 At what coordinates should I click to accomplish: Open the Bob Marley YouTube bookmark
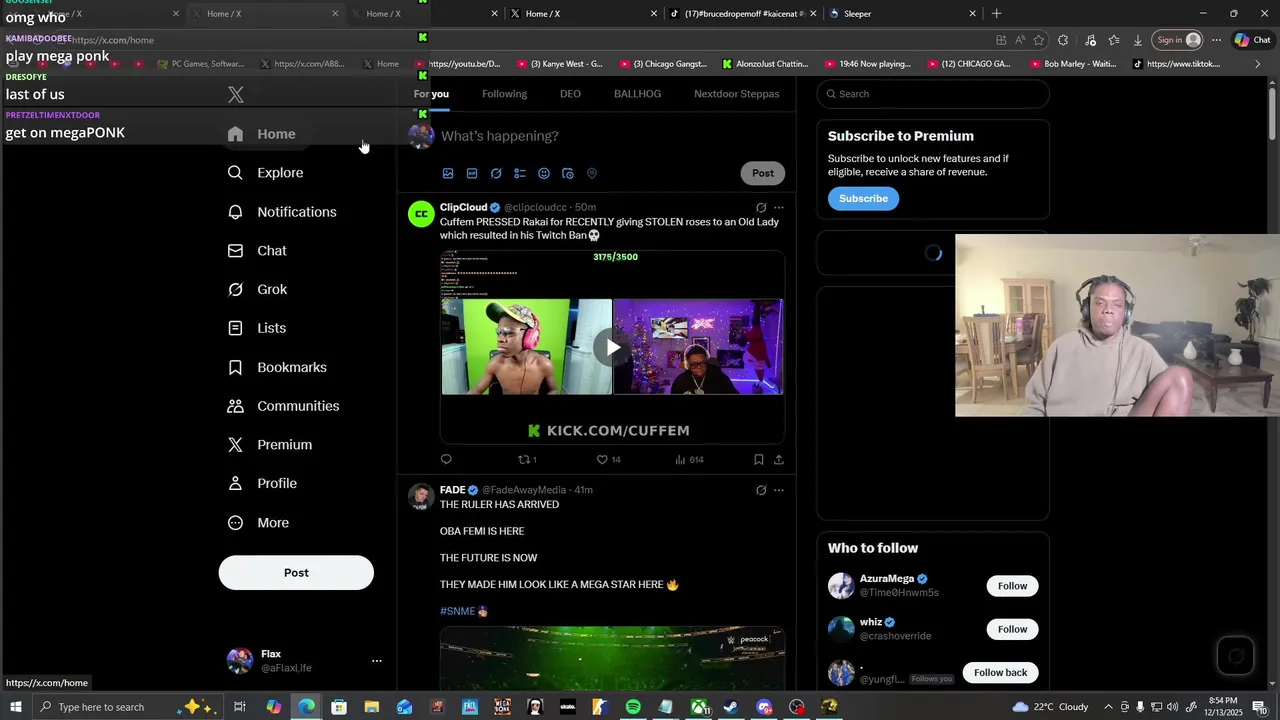(x=1071, y=64)
